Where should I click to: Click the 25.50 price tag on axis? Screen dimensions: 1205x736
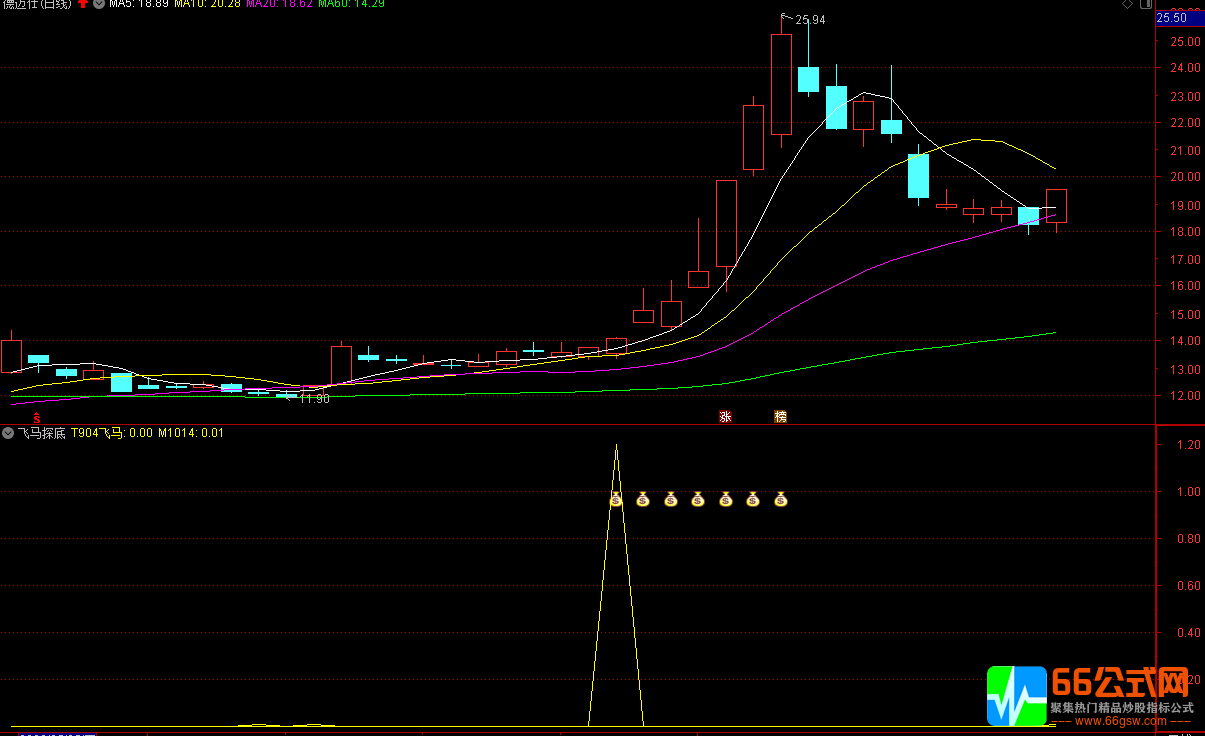point(1171,18)
